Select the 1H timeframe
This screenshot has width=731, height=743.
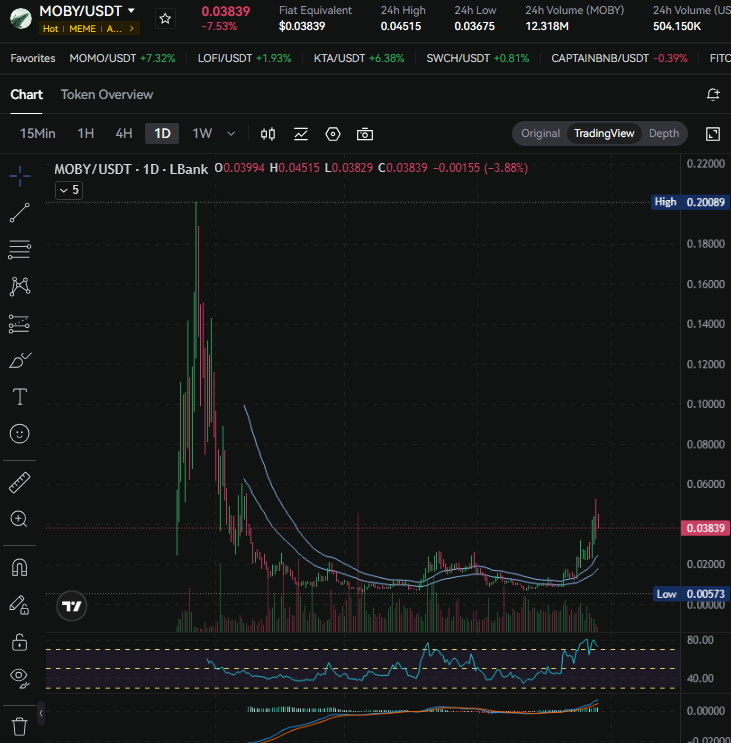coord(86,134)
